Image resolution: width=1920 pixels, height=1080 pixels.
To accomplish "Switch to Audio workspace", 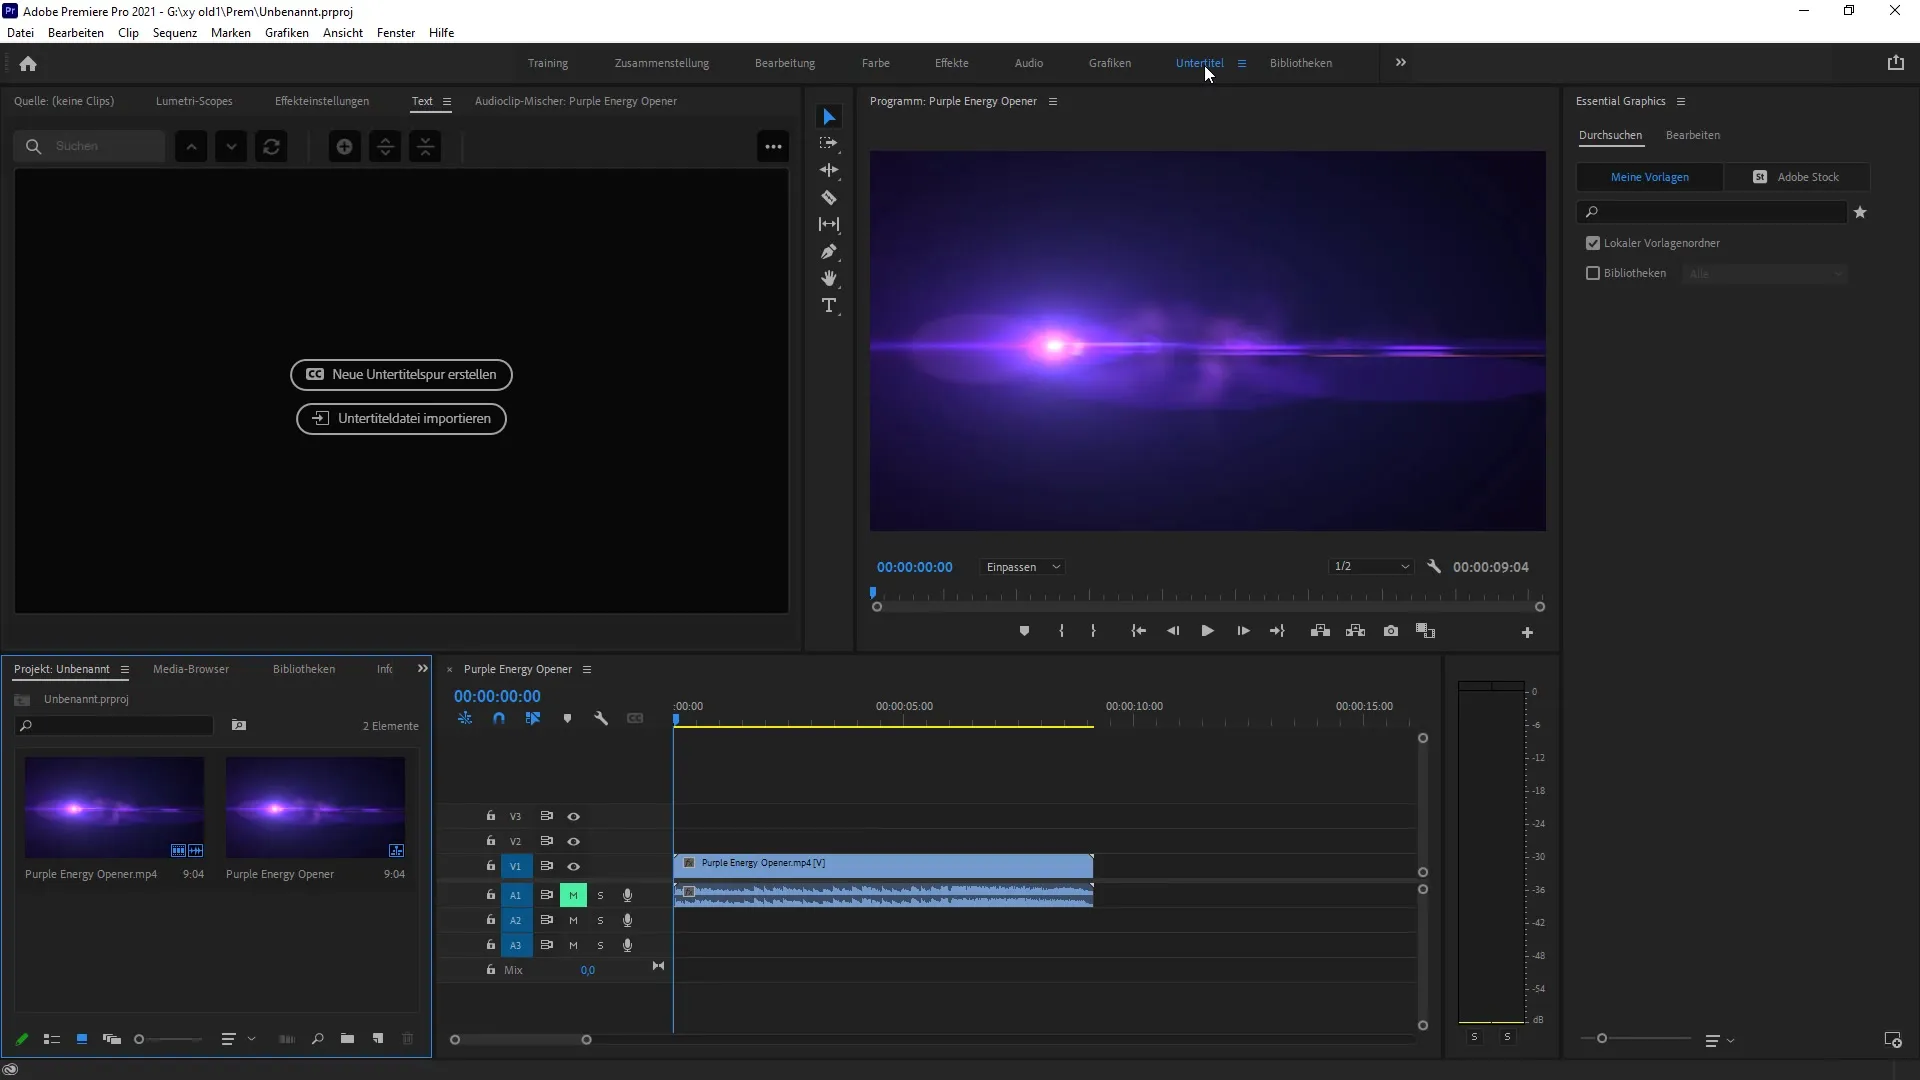I will tap(1028, 63).
